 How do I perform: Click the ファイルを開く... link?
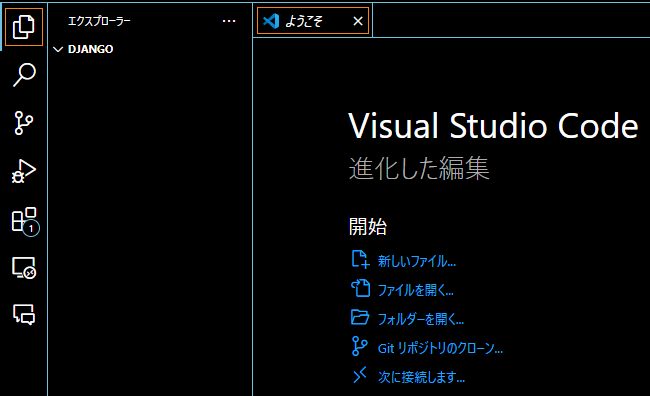415,290
